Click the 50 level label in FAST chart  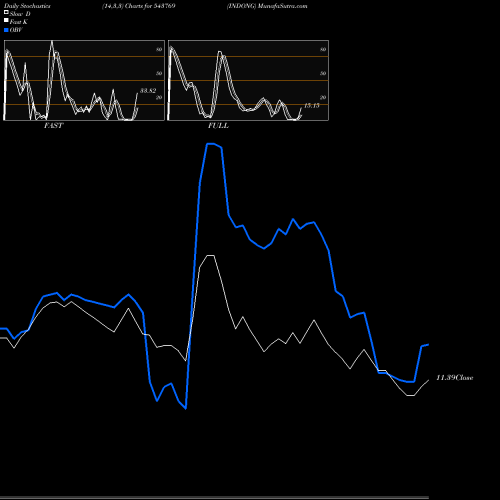159,73
